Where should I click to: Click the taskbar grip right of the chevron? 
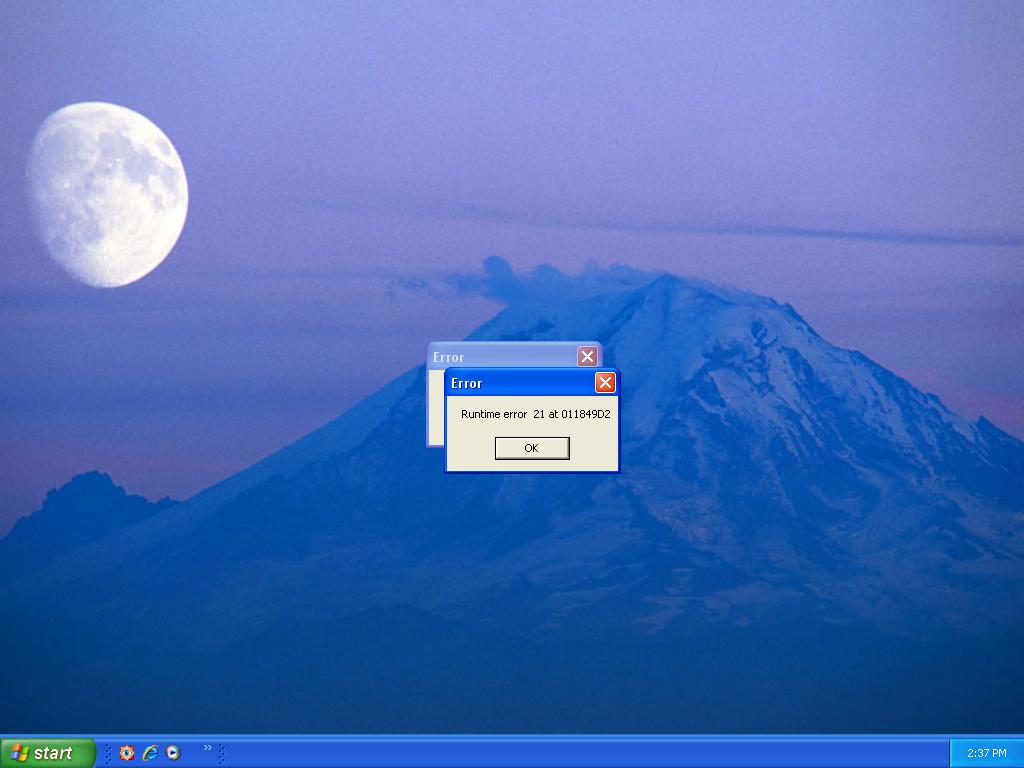[220, 753]
